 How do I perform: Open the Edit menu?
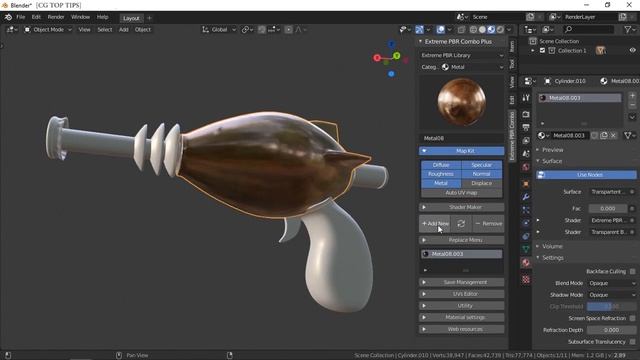click(x=36, y=17)
